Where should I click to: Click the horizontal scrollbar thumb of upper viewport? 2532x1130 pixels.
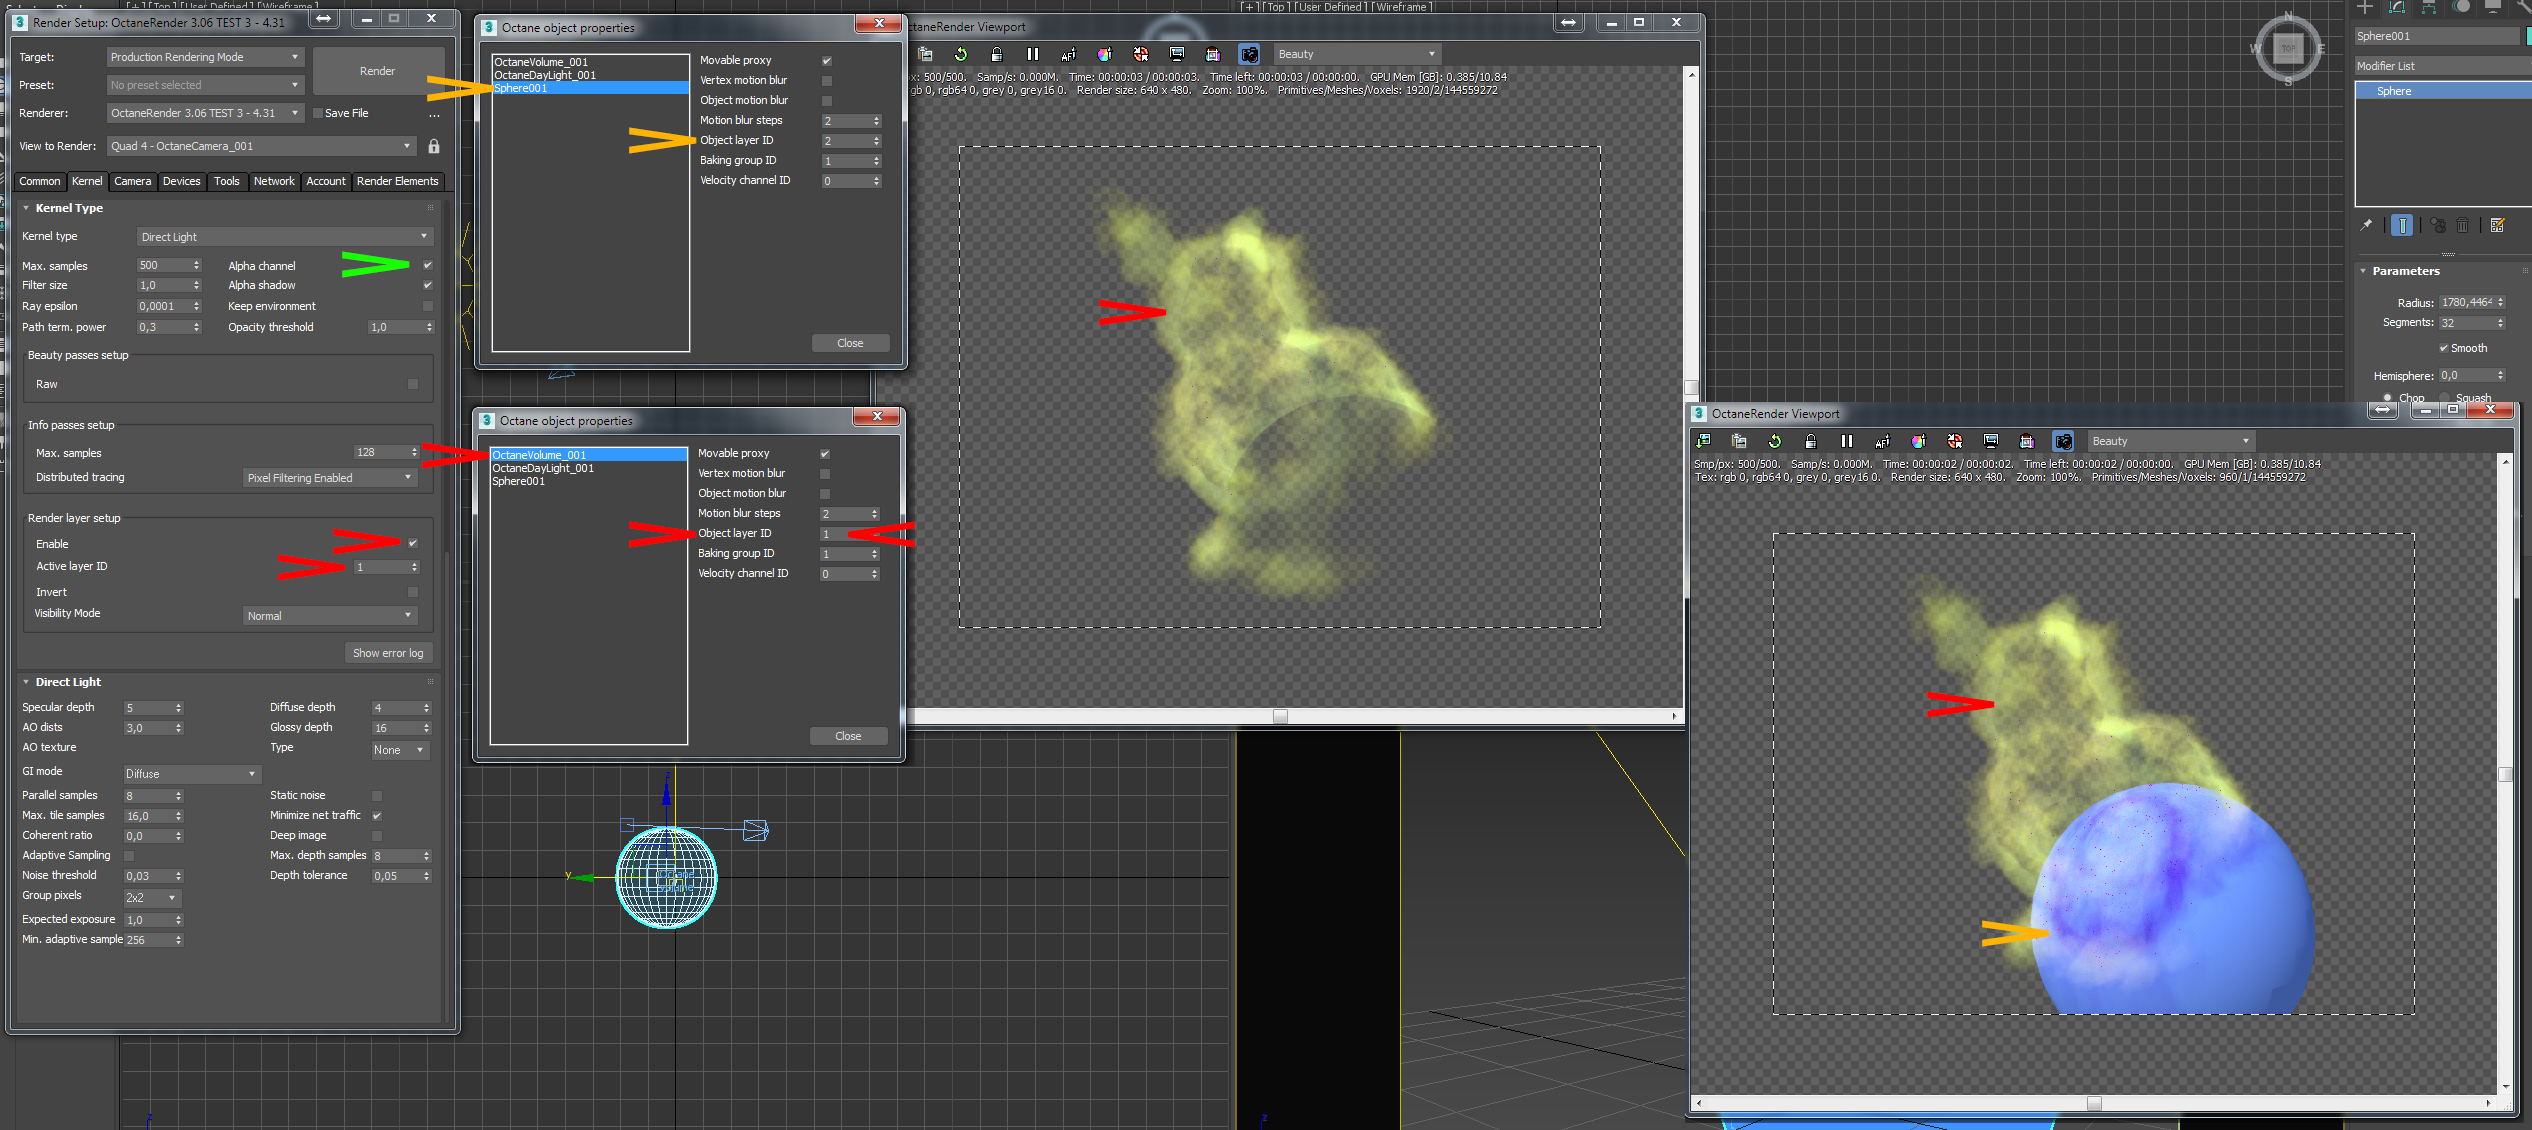tap(1280, 716)
